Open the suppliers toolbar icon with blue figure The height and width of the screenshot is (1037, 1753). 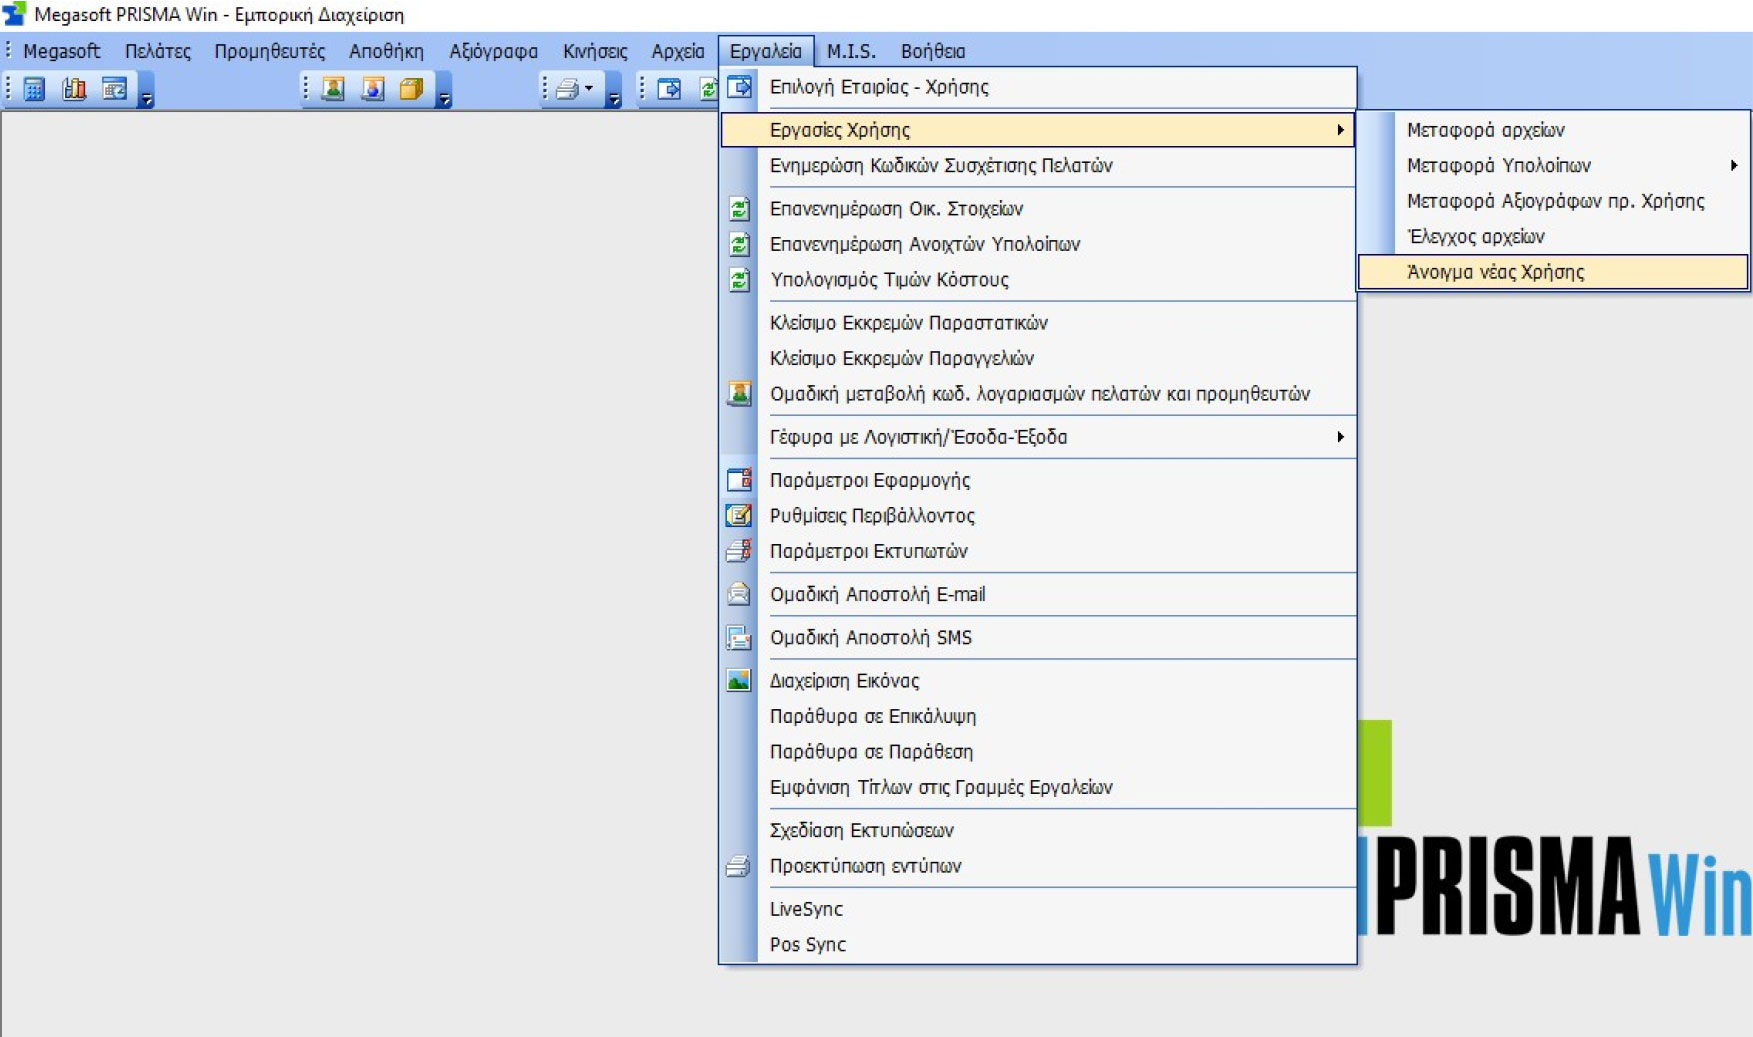373,89
